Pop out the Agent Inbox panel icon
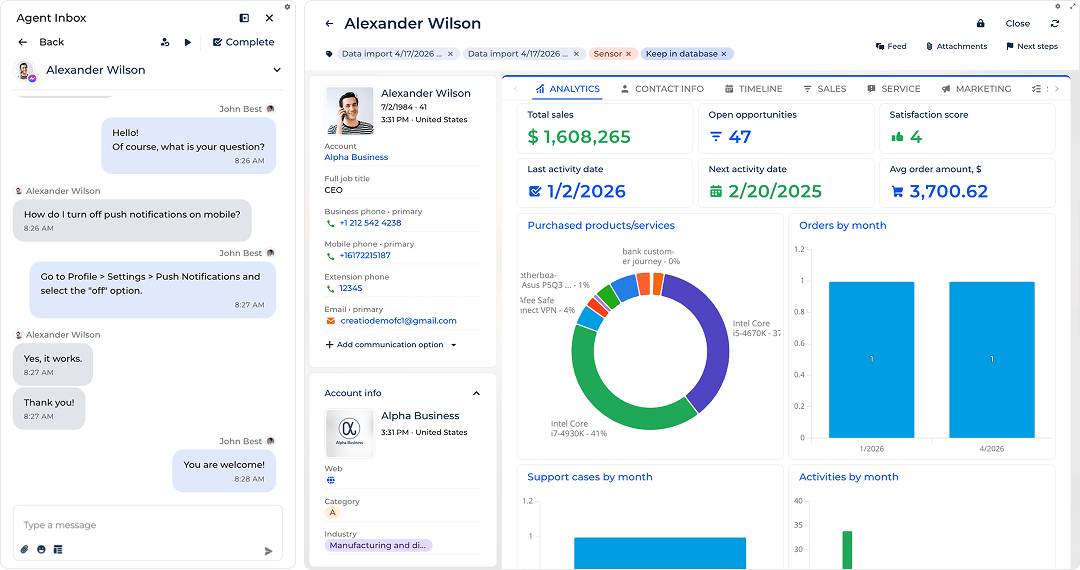The height and width of the screenshot is (570, 1080). click(x=244, y=18)
